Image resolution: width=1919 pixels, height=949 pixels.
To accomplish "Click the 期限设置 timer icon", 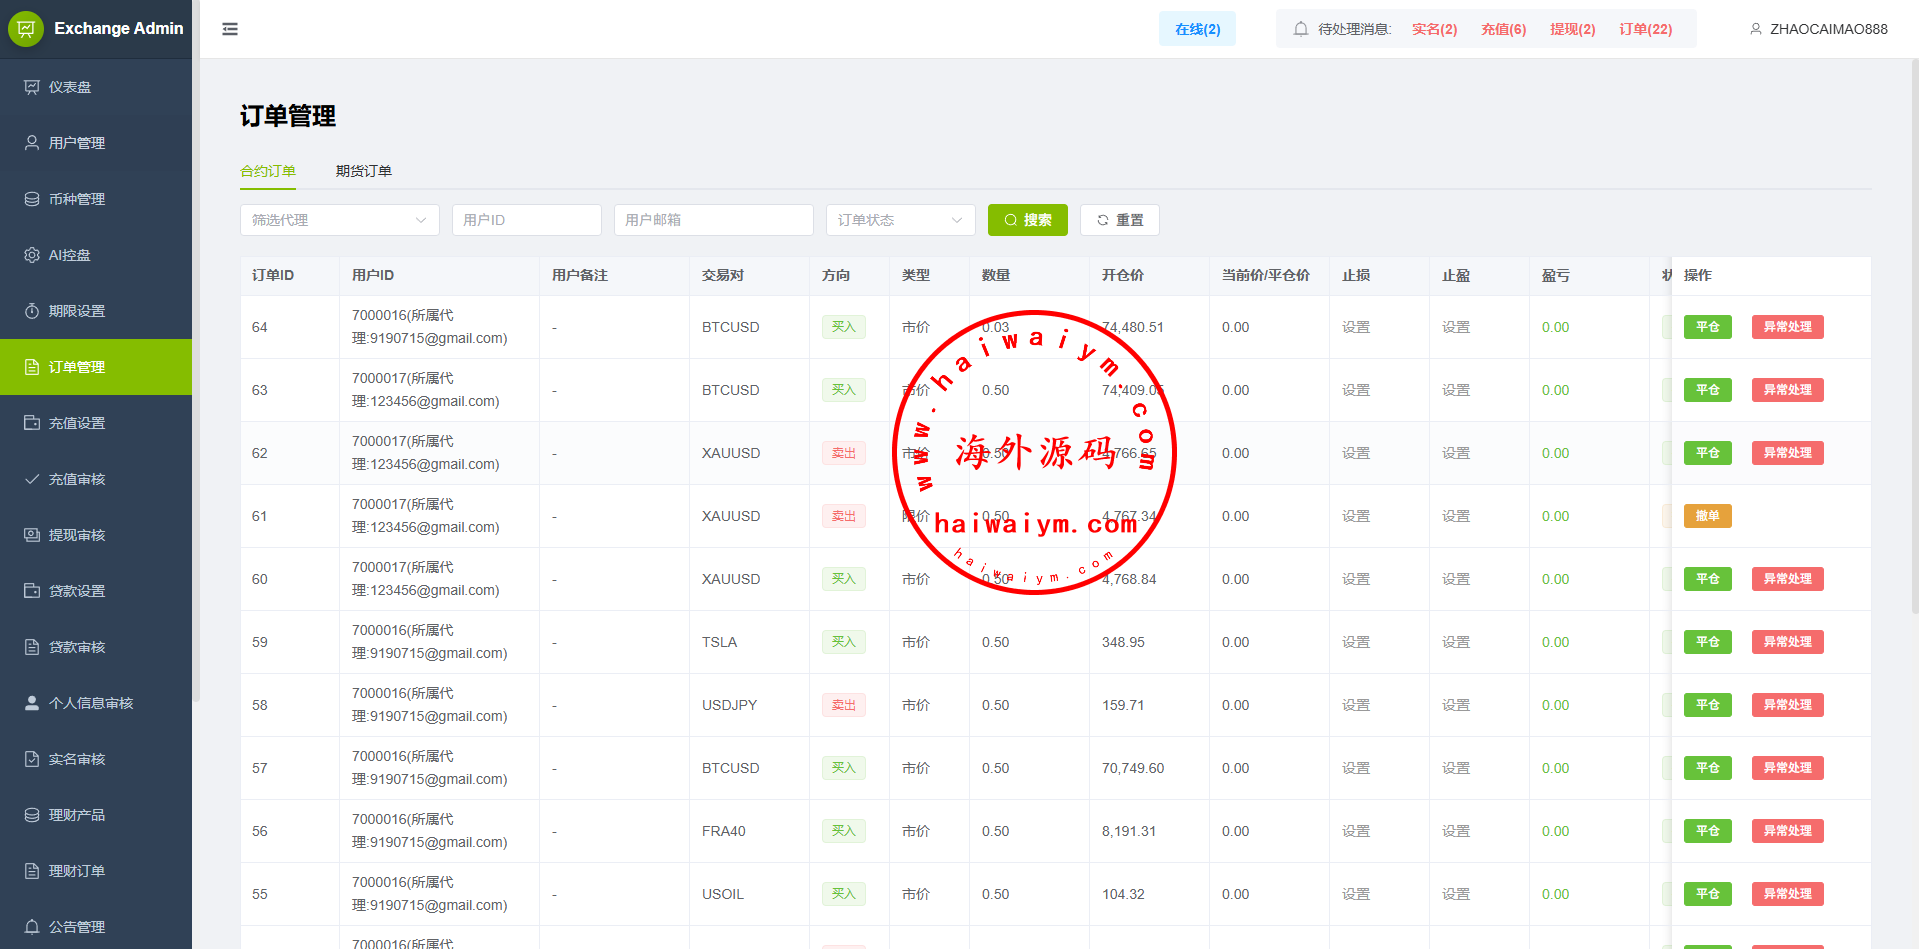I will point(32,311).
